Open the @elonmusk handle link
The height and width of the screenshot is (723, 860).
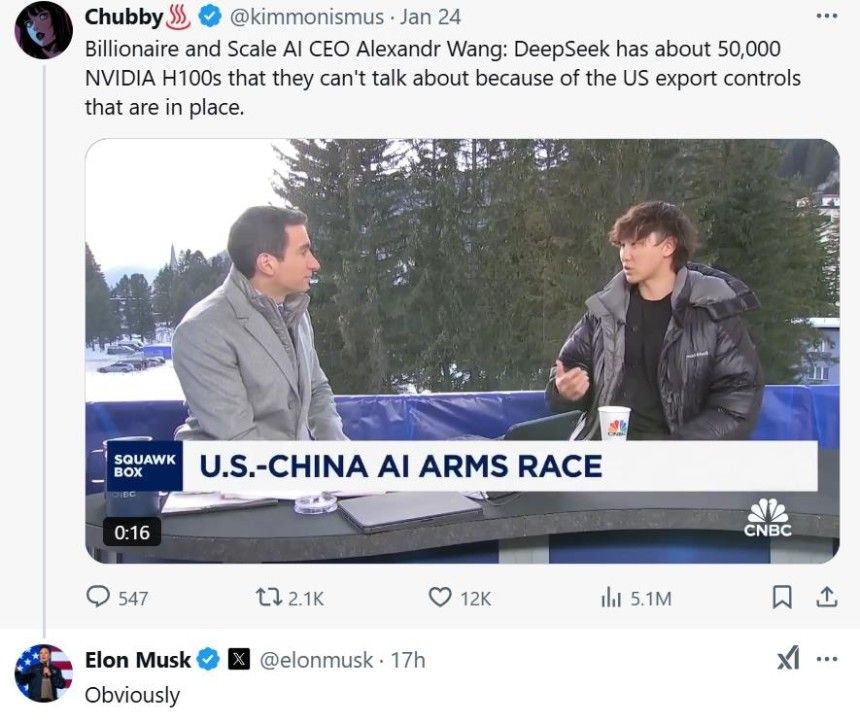pyautogui.click(x=317, y=660)
